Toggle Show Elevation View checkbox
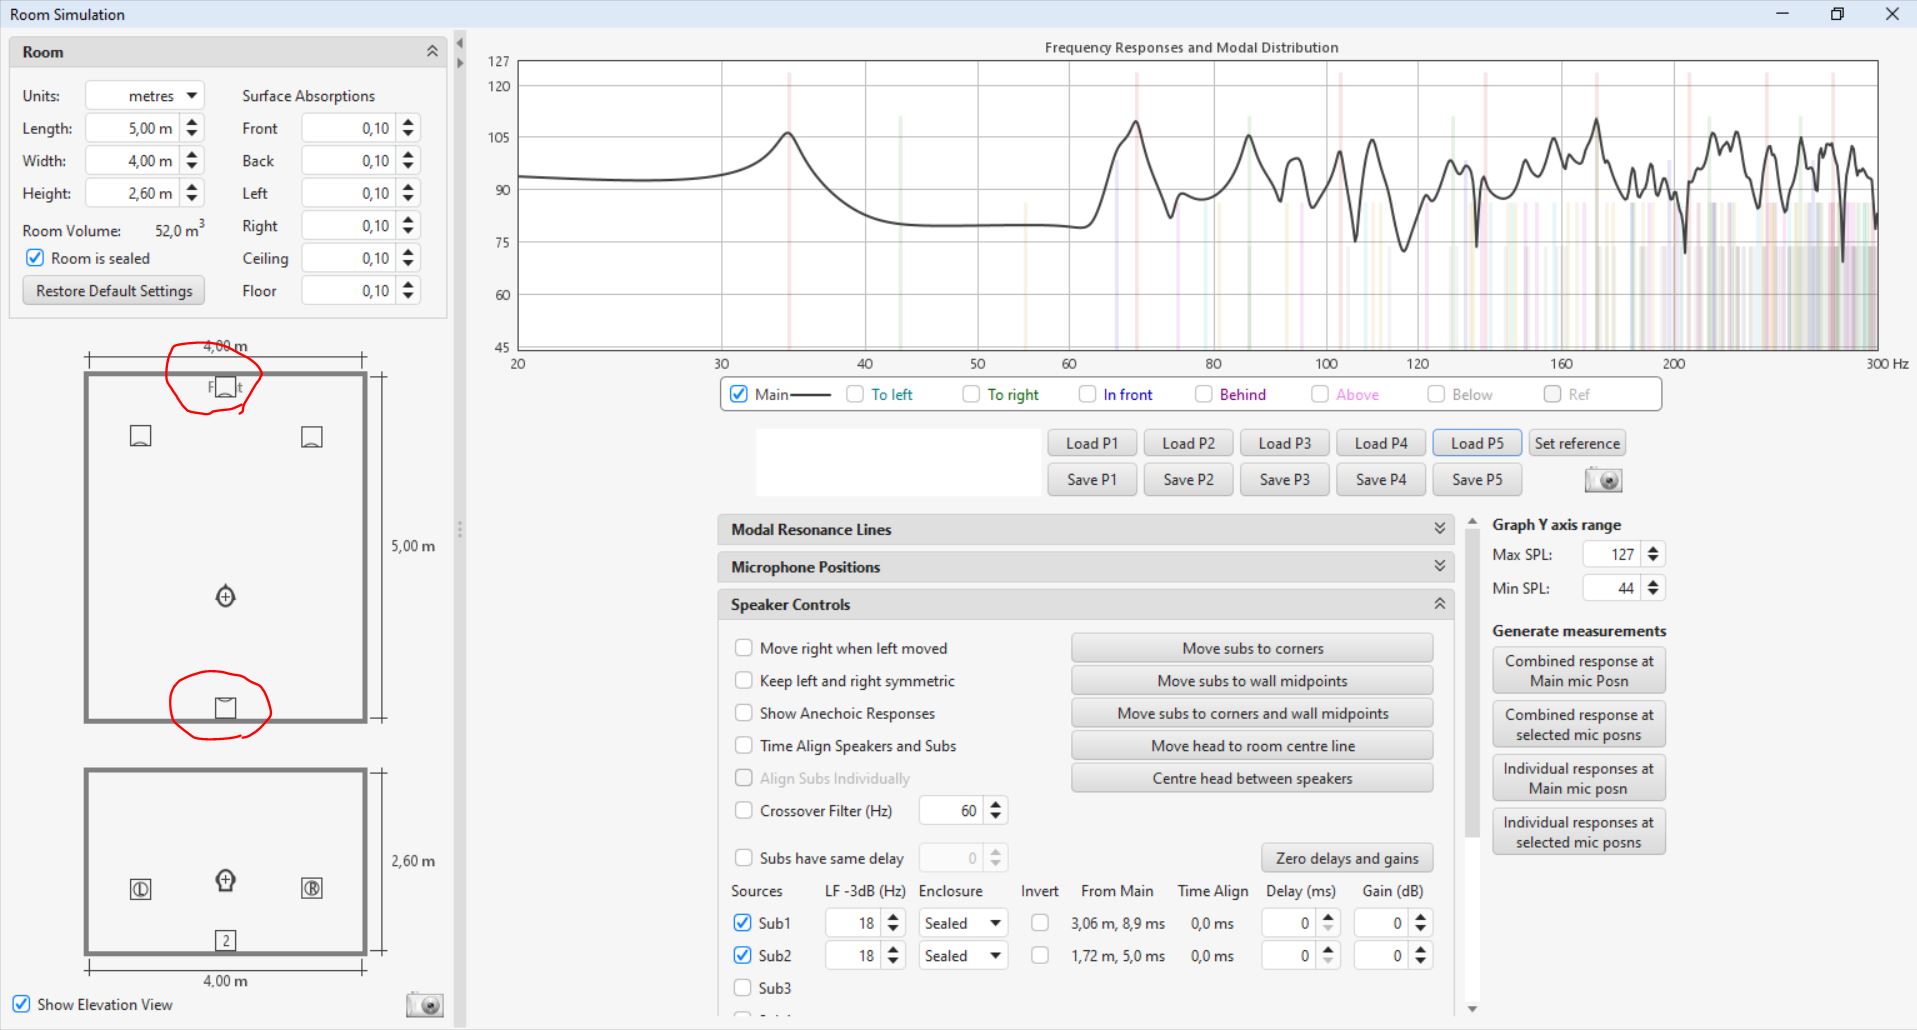The width and height of the screenshot is (1917, 1030). coord(21,1004)
